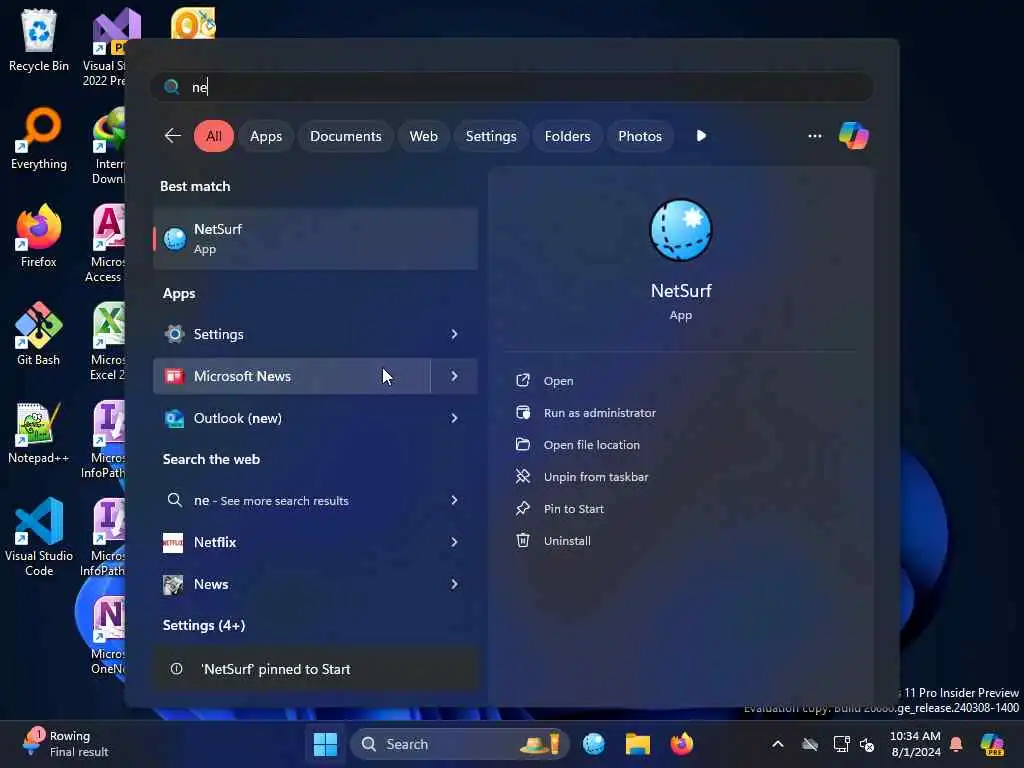Screen dimensions: 1024x768
Task: Open Firefox from the taskbar
Action: pos(681,744)
